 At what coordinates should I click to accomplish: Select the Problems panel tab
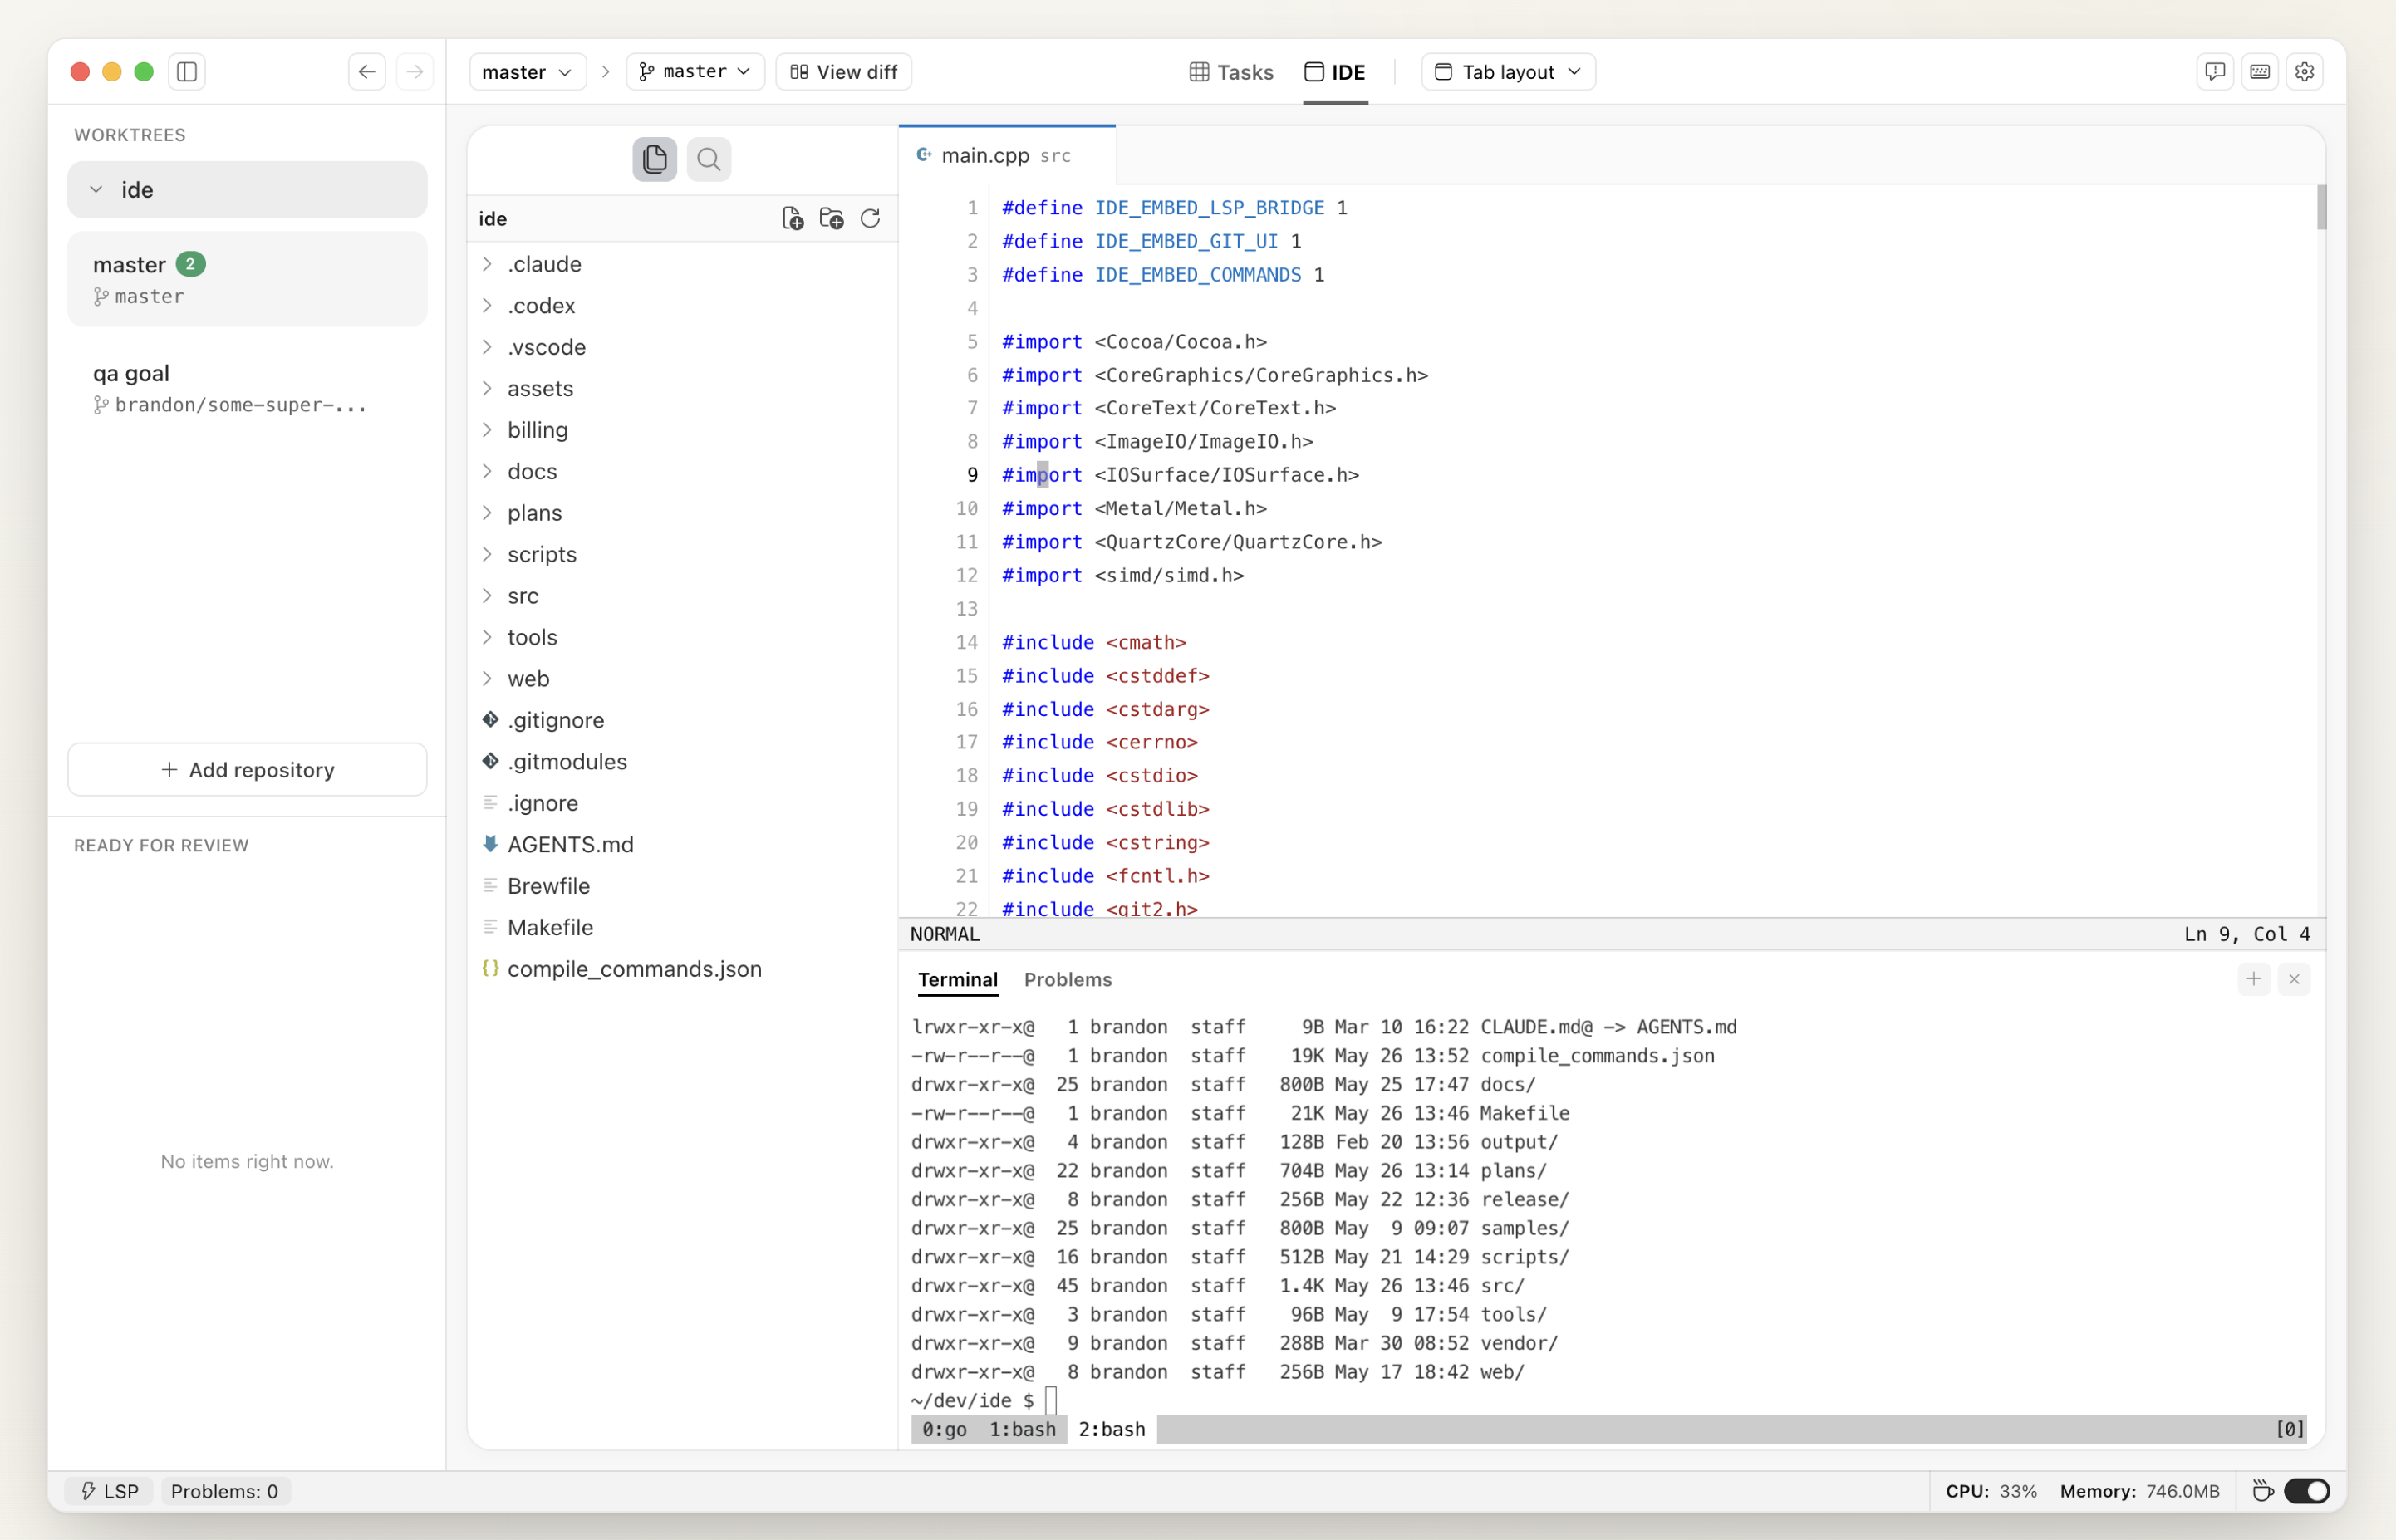click(x=1068, y=980)
